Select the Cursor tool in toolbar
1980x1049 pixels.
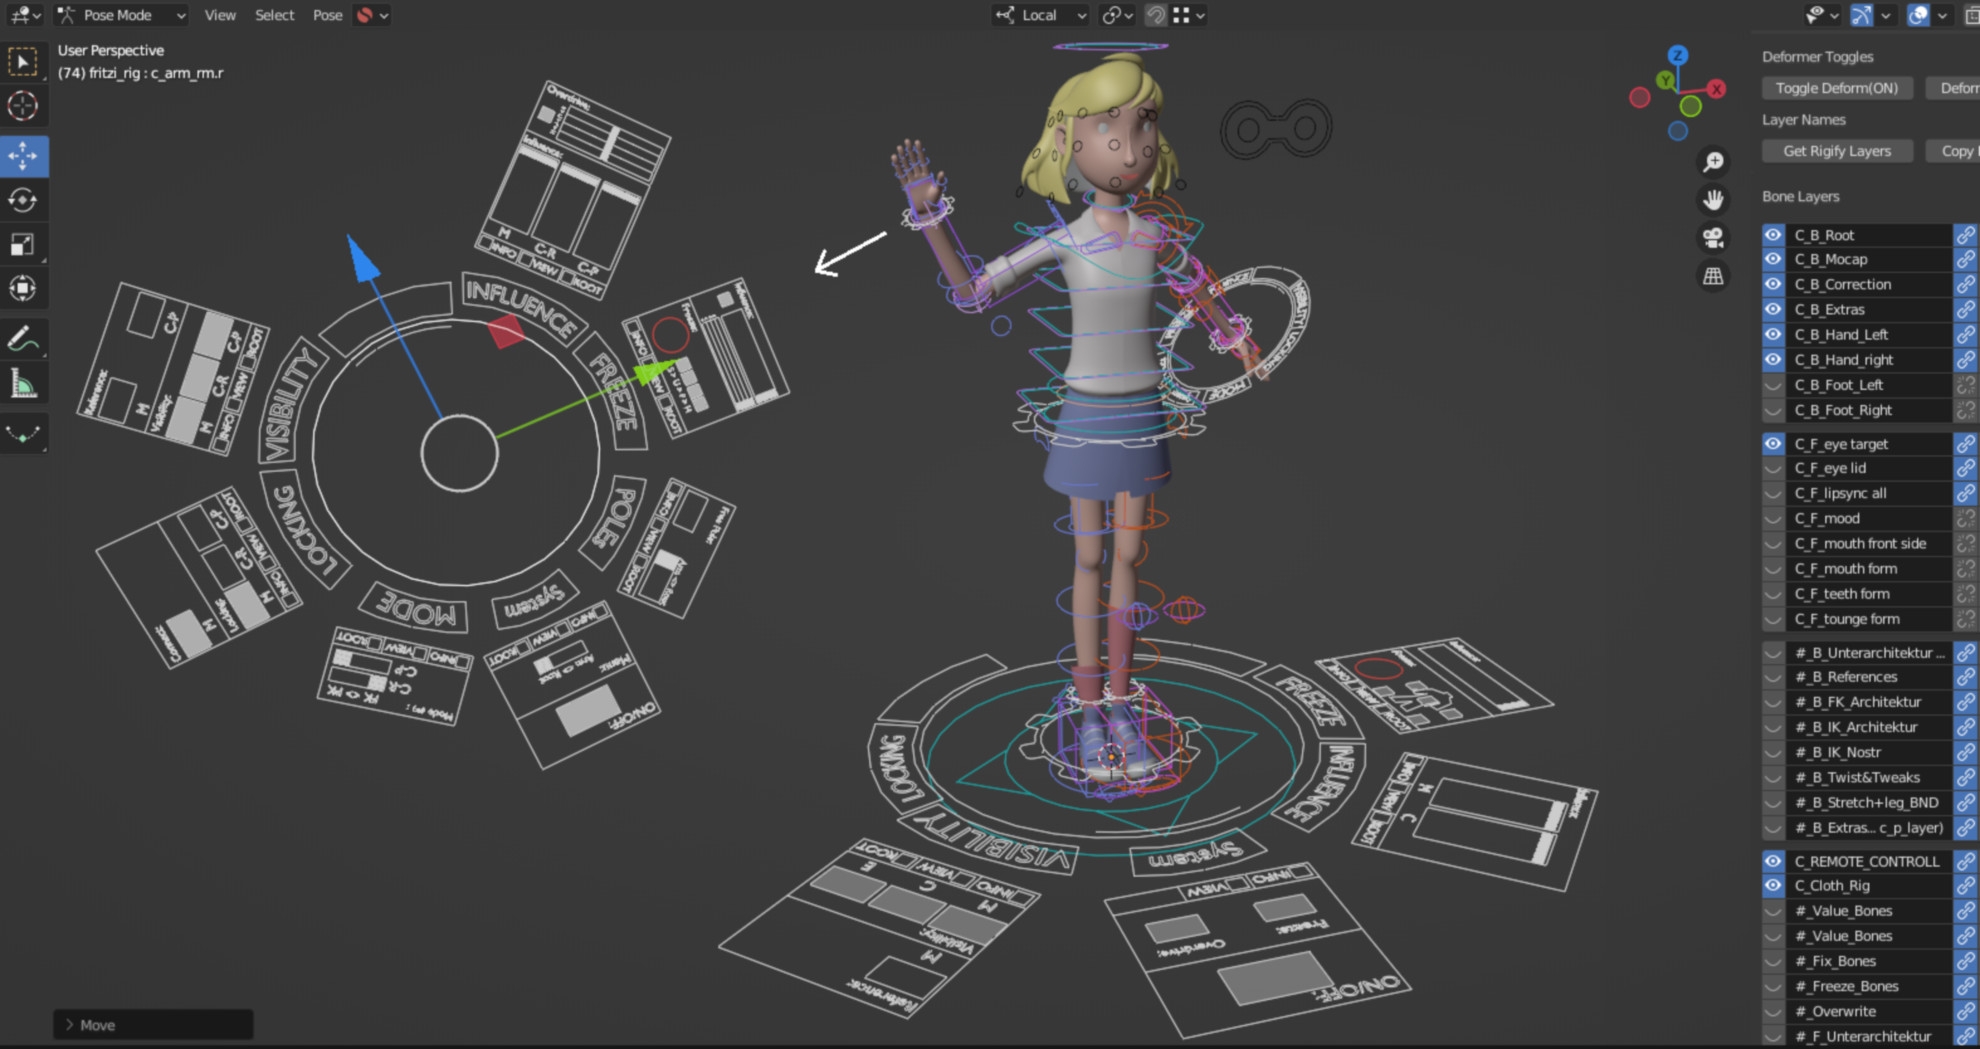coord(23,106)
